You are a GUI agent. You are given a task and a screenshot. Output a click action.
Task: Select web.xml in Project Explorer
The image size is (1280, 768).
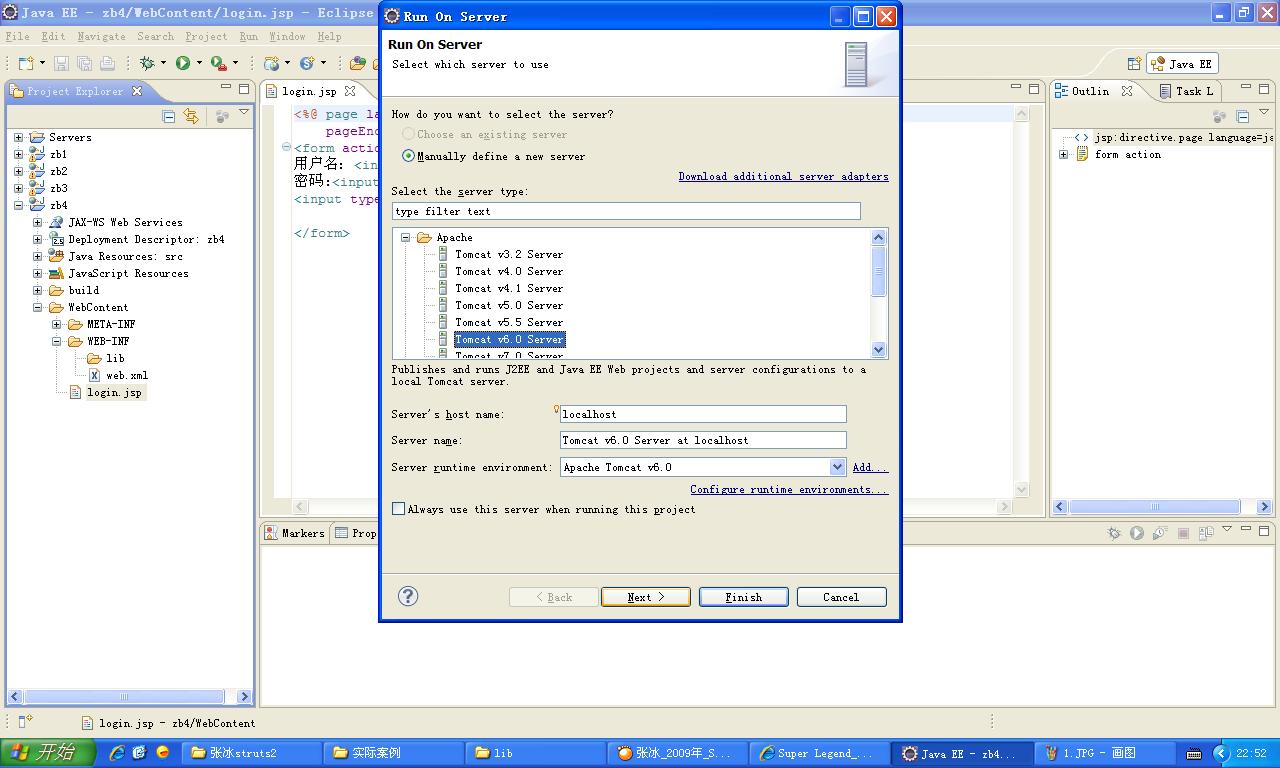click(x=127, y=375)
